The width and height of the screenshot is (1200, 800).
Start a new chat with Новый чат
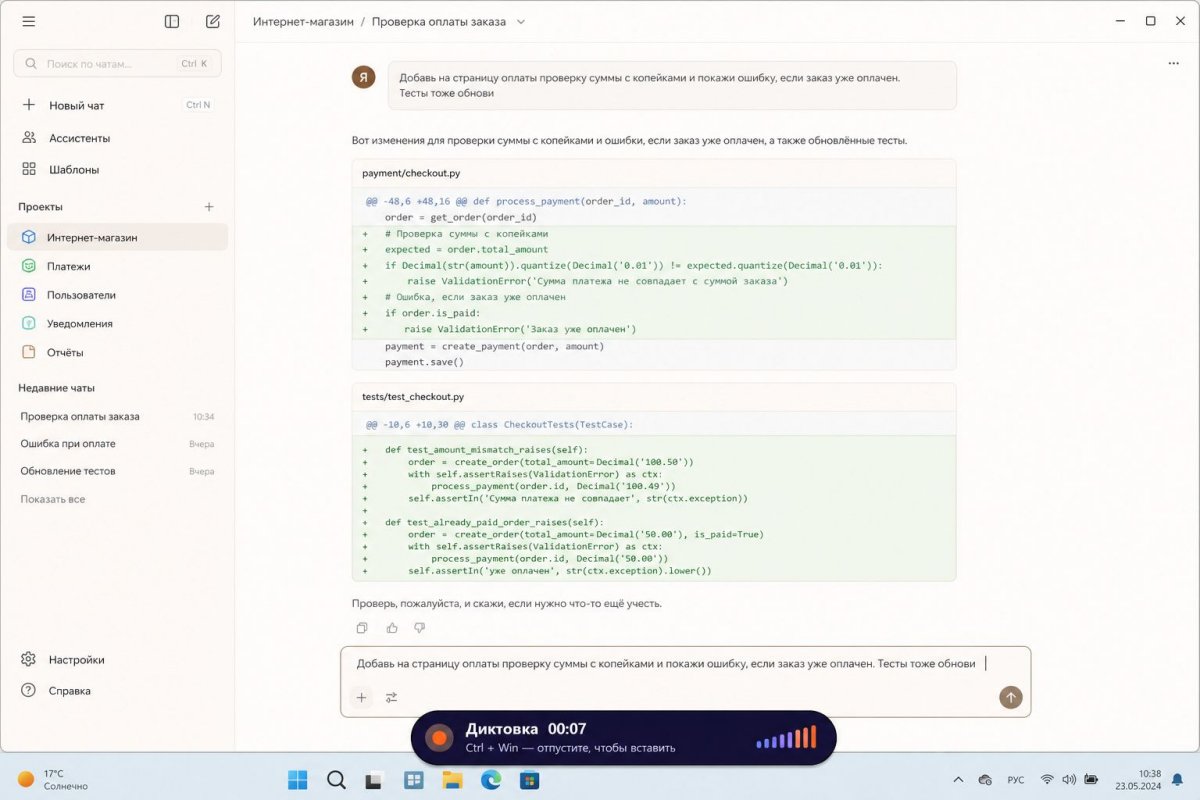click(x=117, y=105)
